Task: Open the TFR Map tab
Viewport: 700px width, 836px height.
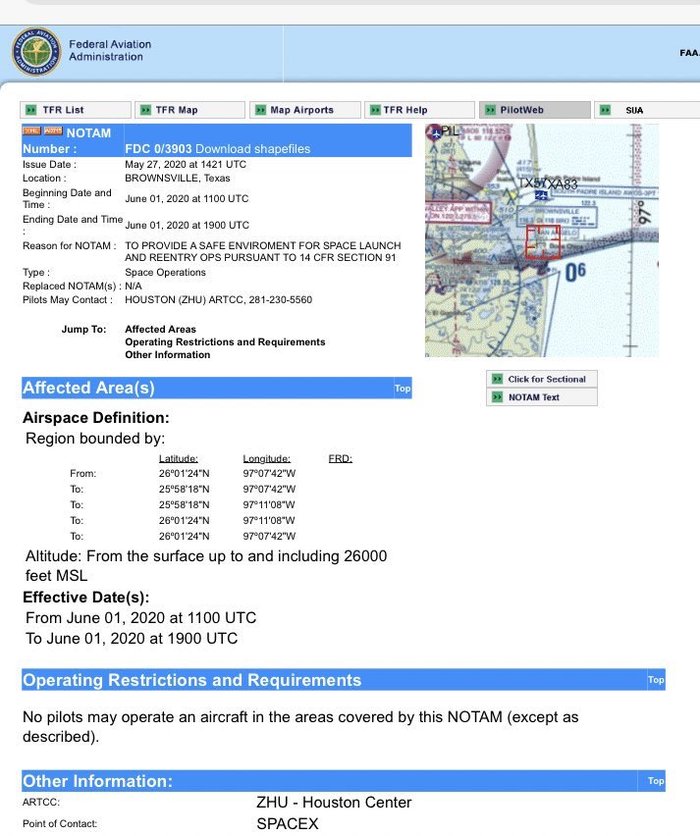Action: point(177,110)
